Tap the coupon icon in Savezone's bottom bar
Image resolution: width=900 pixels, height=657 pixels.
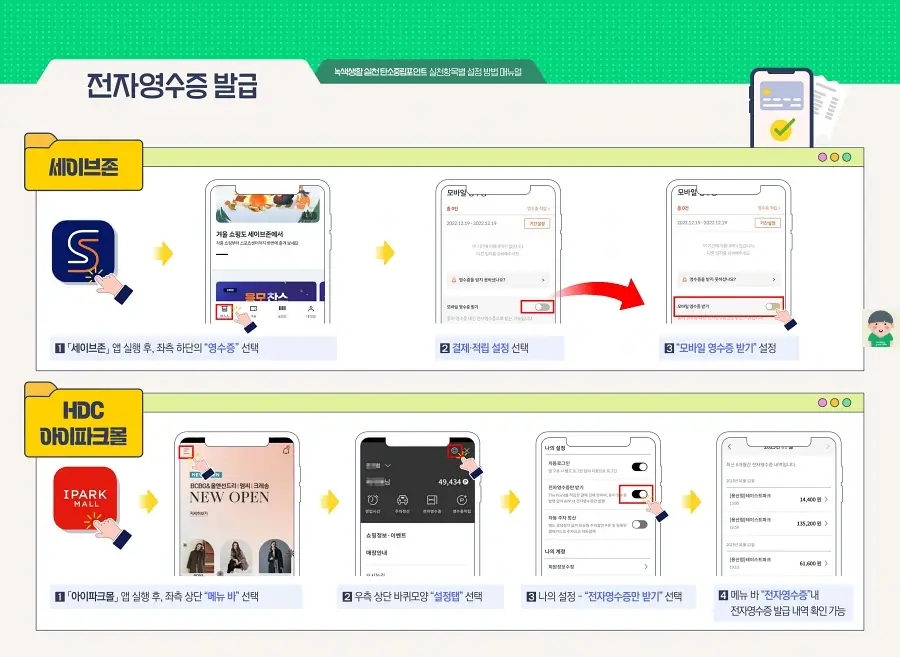[253, 310]
